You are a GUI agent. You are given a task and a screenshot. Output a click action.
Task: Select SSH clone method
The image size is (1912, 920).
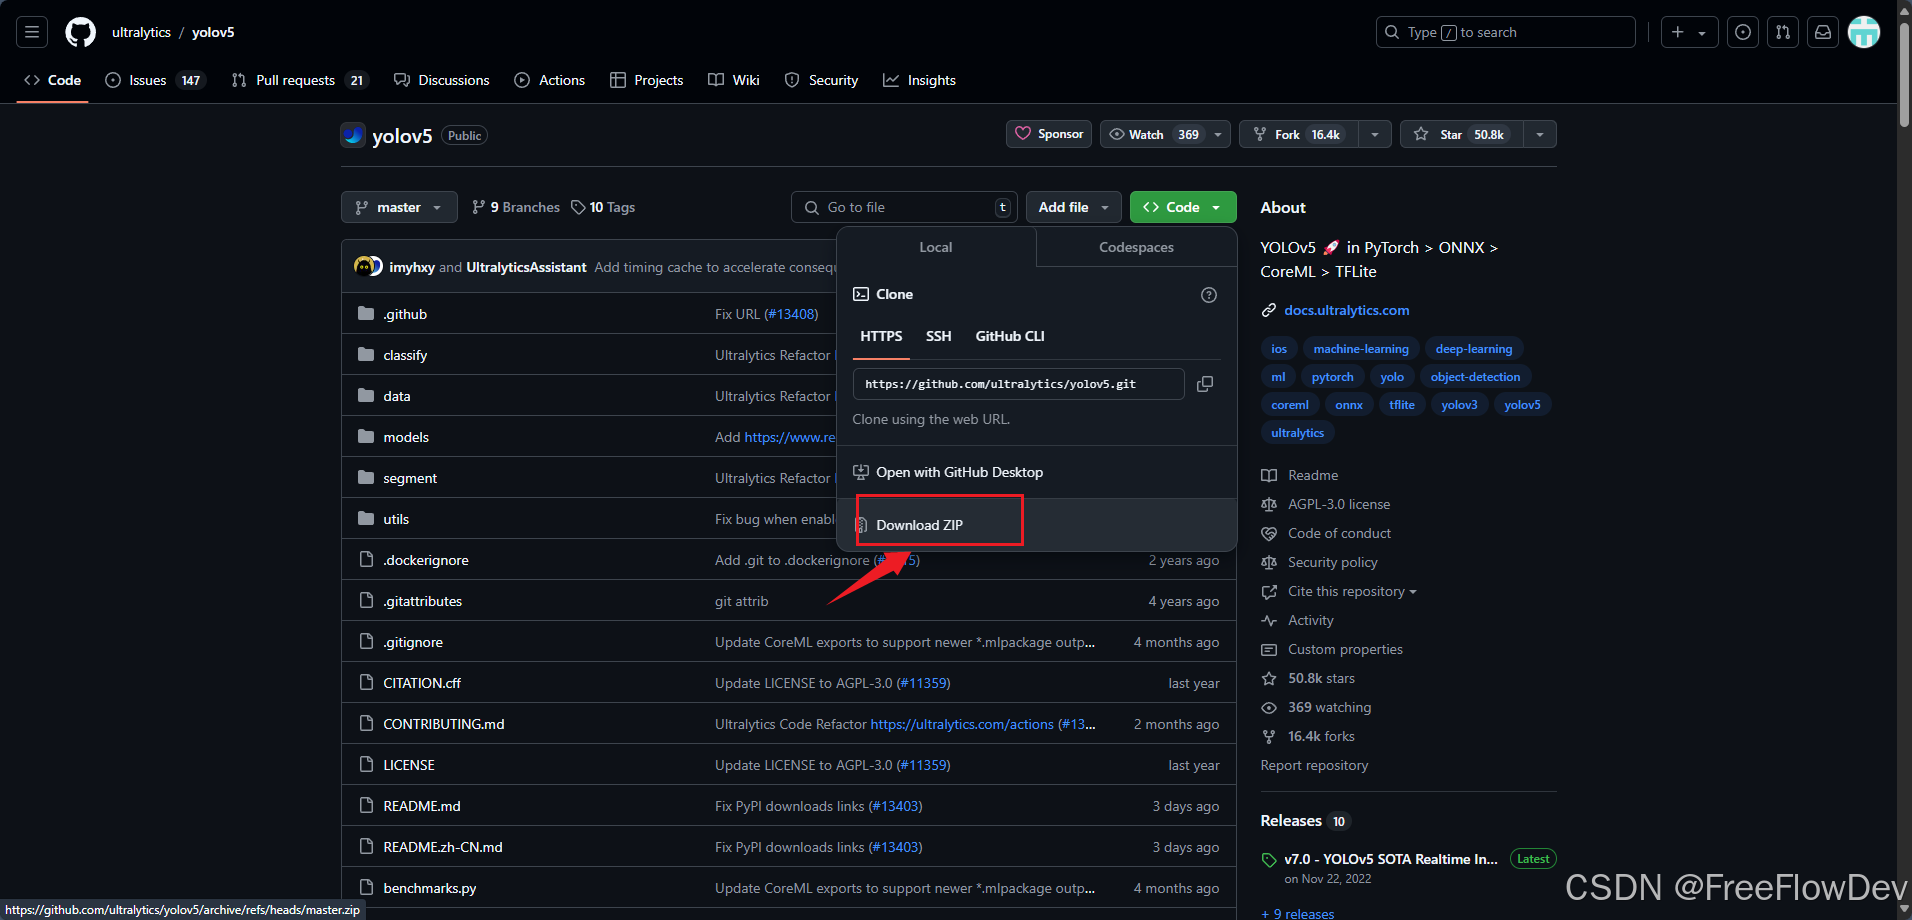[x=938, y=336]
